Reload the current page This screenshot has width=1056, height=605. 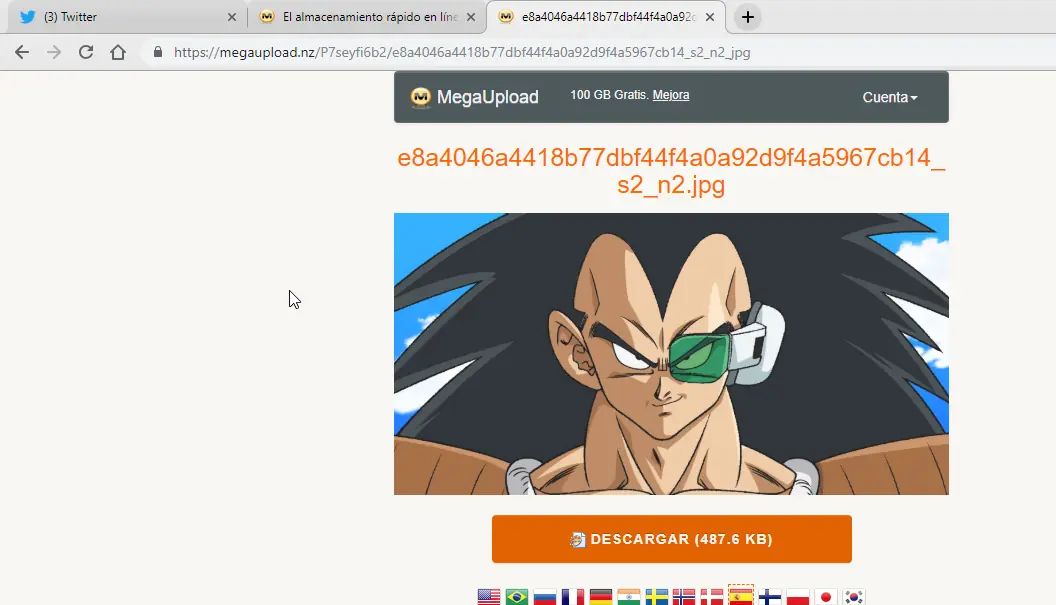point(86,52)
